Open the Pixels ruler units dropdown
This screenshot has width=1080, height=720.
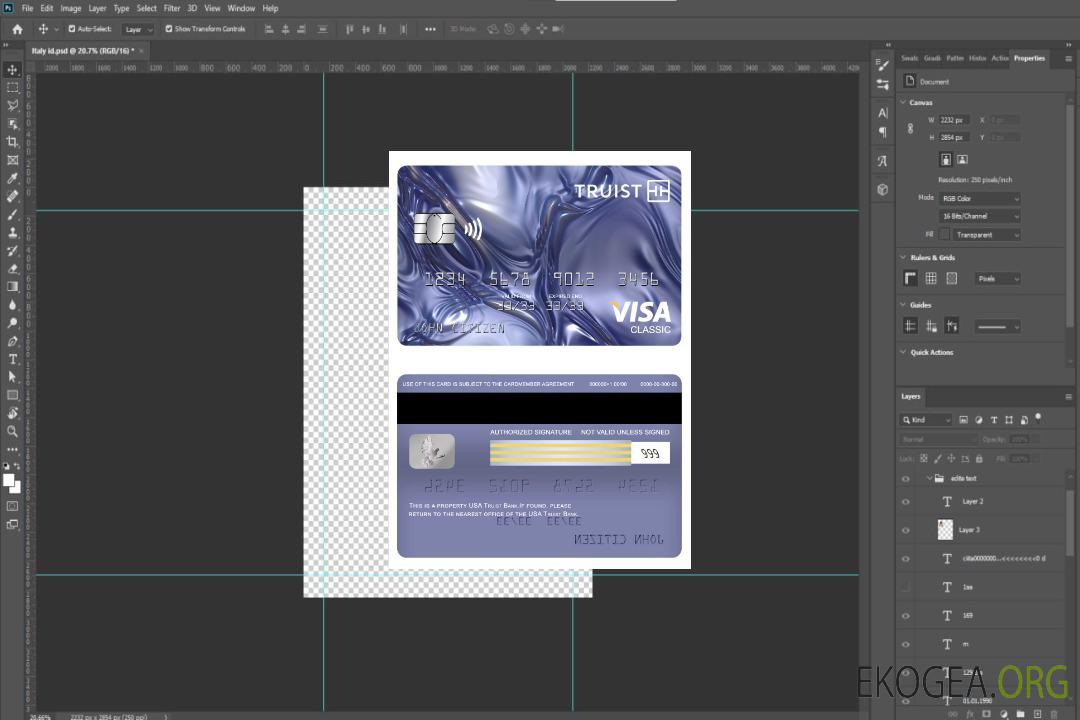click(x=998, y=279)
